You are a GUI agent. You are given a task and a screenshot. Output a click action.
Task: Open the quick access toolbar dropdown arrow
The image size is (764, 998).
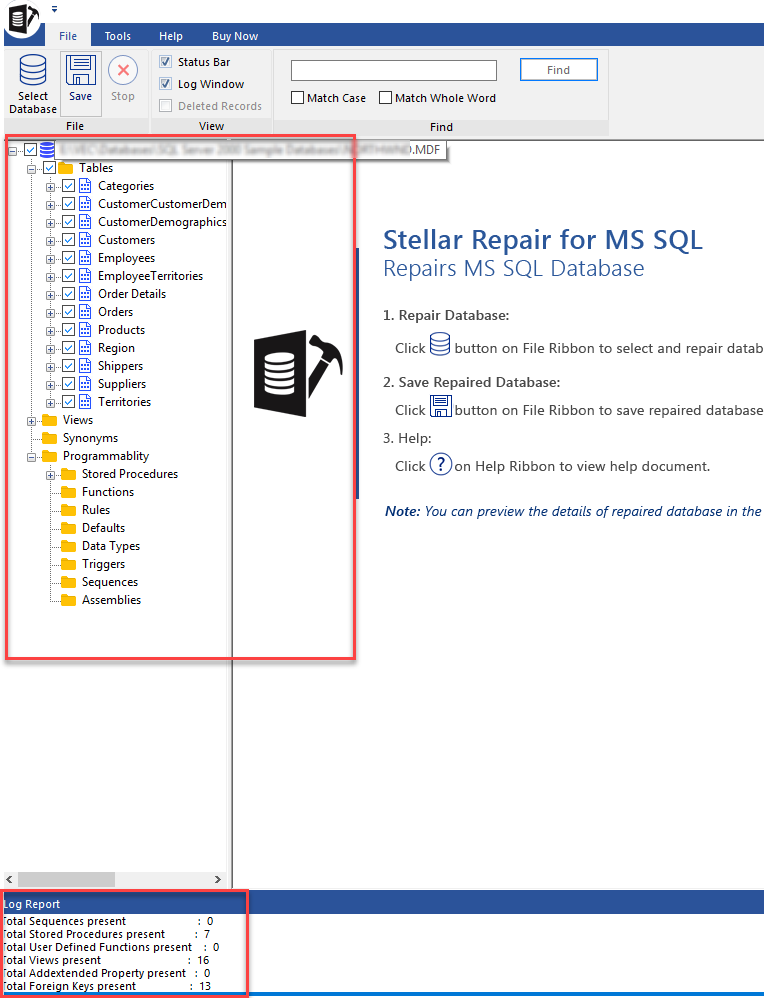pos(55,9)
